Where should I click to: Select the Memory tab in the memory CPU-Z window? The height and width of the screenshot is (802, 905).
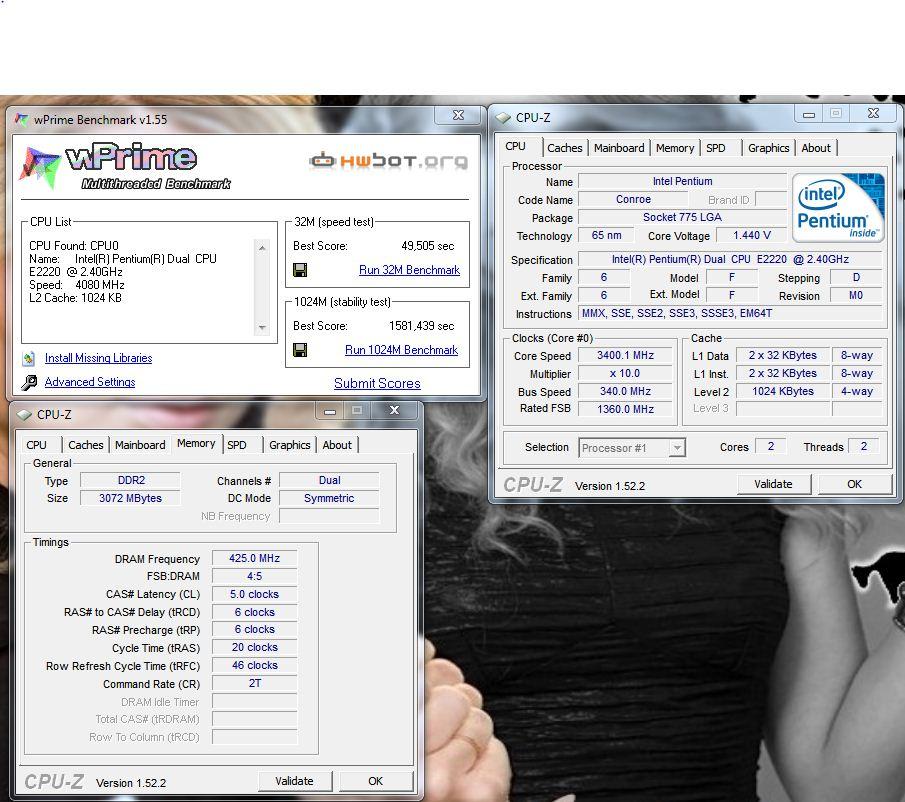pyautogui.click(x=196, y=444)
